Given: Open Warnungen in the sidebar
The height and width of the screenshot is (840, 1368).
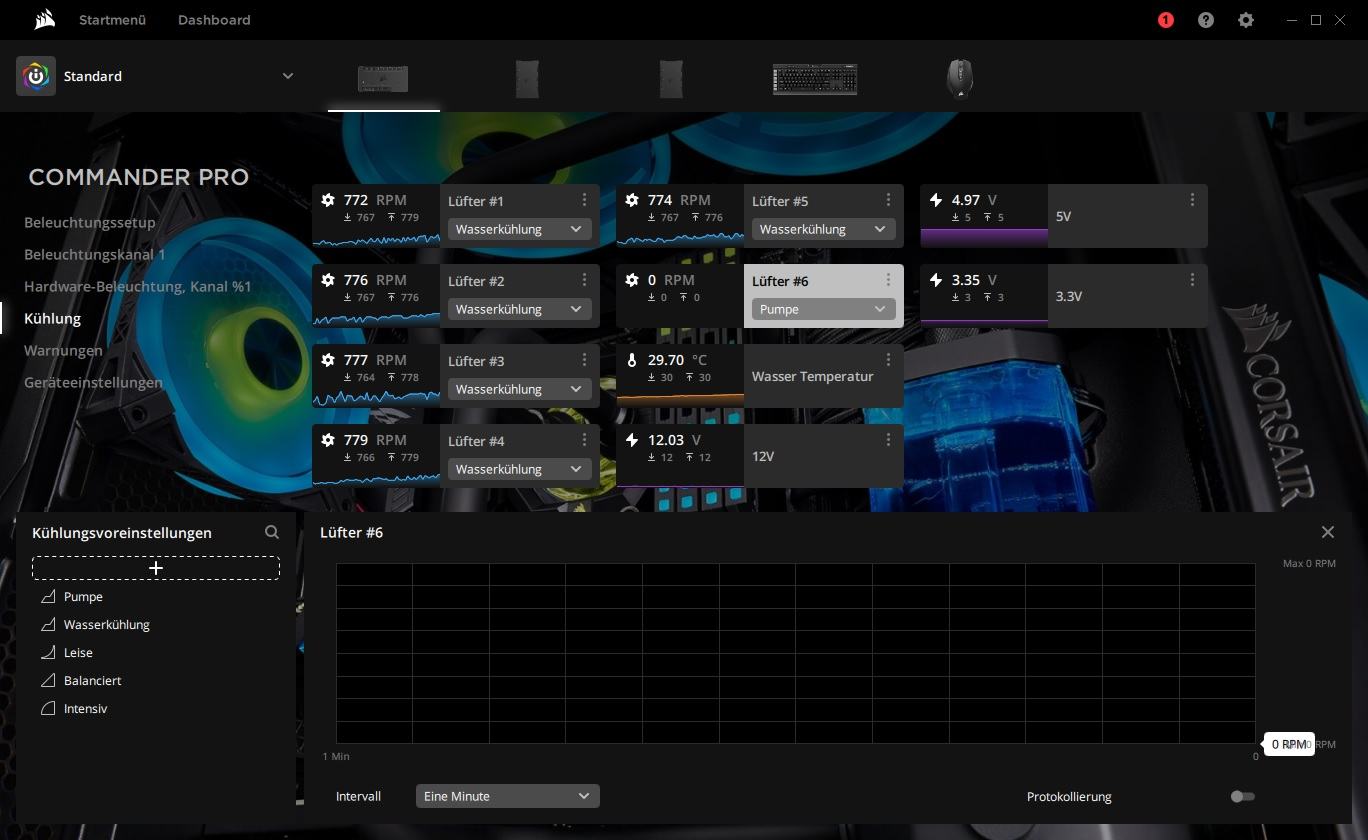Looking at the screenshot, I should pos(63,350).
